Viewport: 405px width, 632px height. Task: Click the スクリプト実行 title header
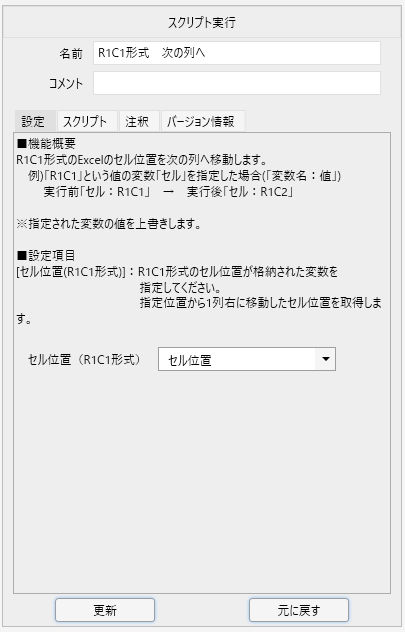coord(202,22)
